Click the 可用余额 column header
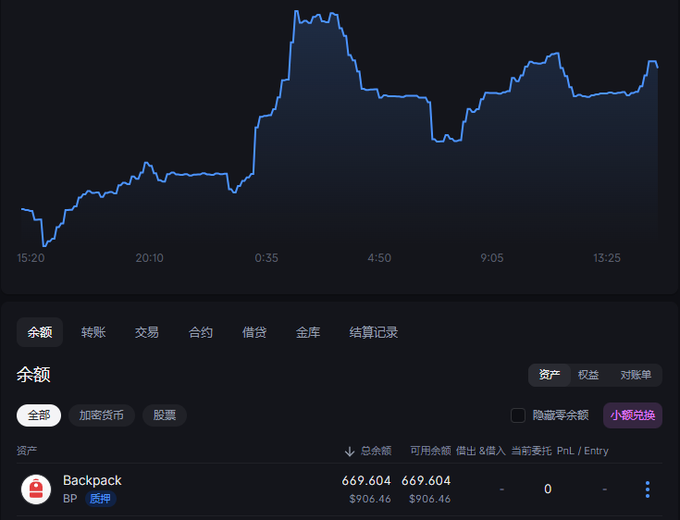Viewport: 680px width, 520px height. [431, 451]
